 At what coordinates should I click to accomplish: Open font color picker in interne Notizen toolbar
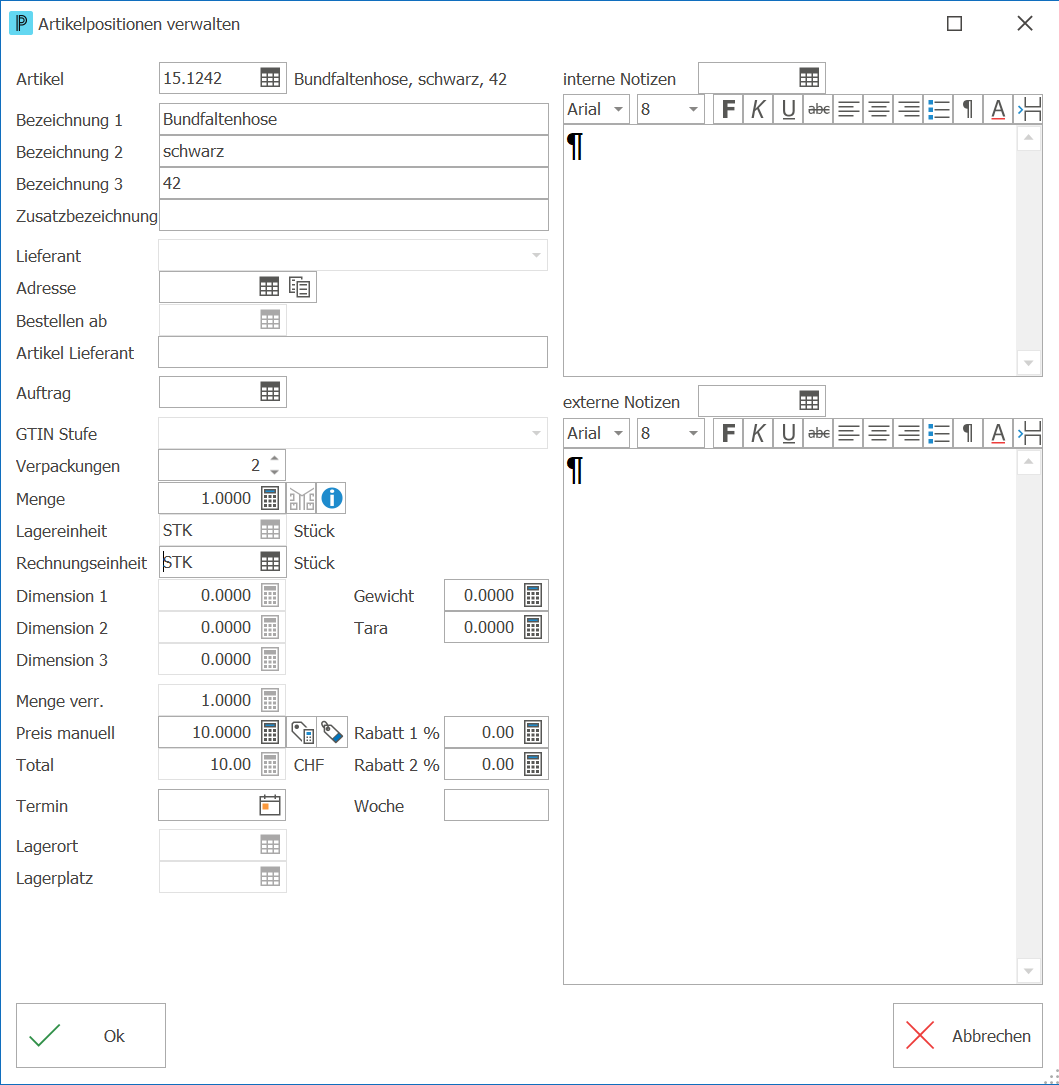point(998,109)
